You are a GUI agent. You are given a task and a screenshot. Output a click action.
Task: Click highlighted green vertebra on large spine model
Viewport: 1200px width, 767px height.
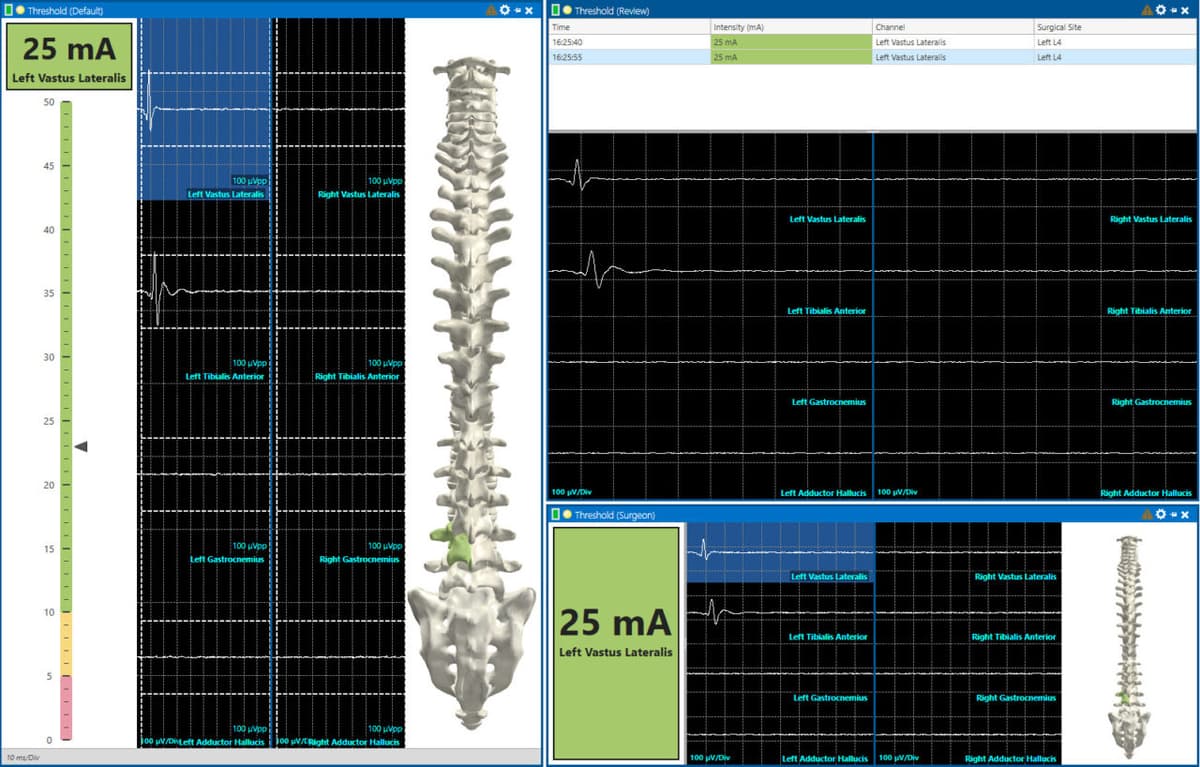pyautogui.click(x=457, y=547)
